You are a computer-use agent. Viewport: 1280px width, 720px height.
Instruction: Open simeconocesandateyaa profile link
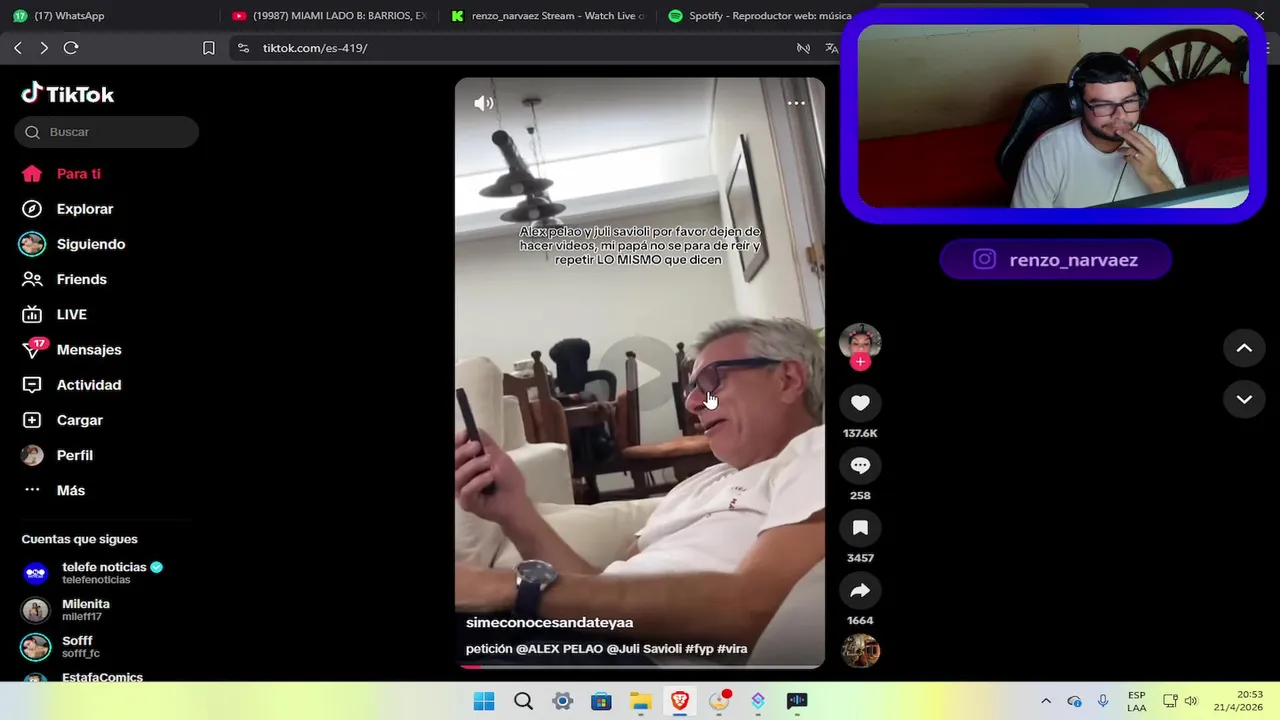[549, 622]
